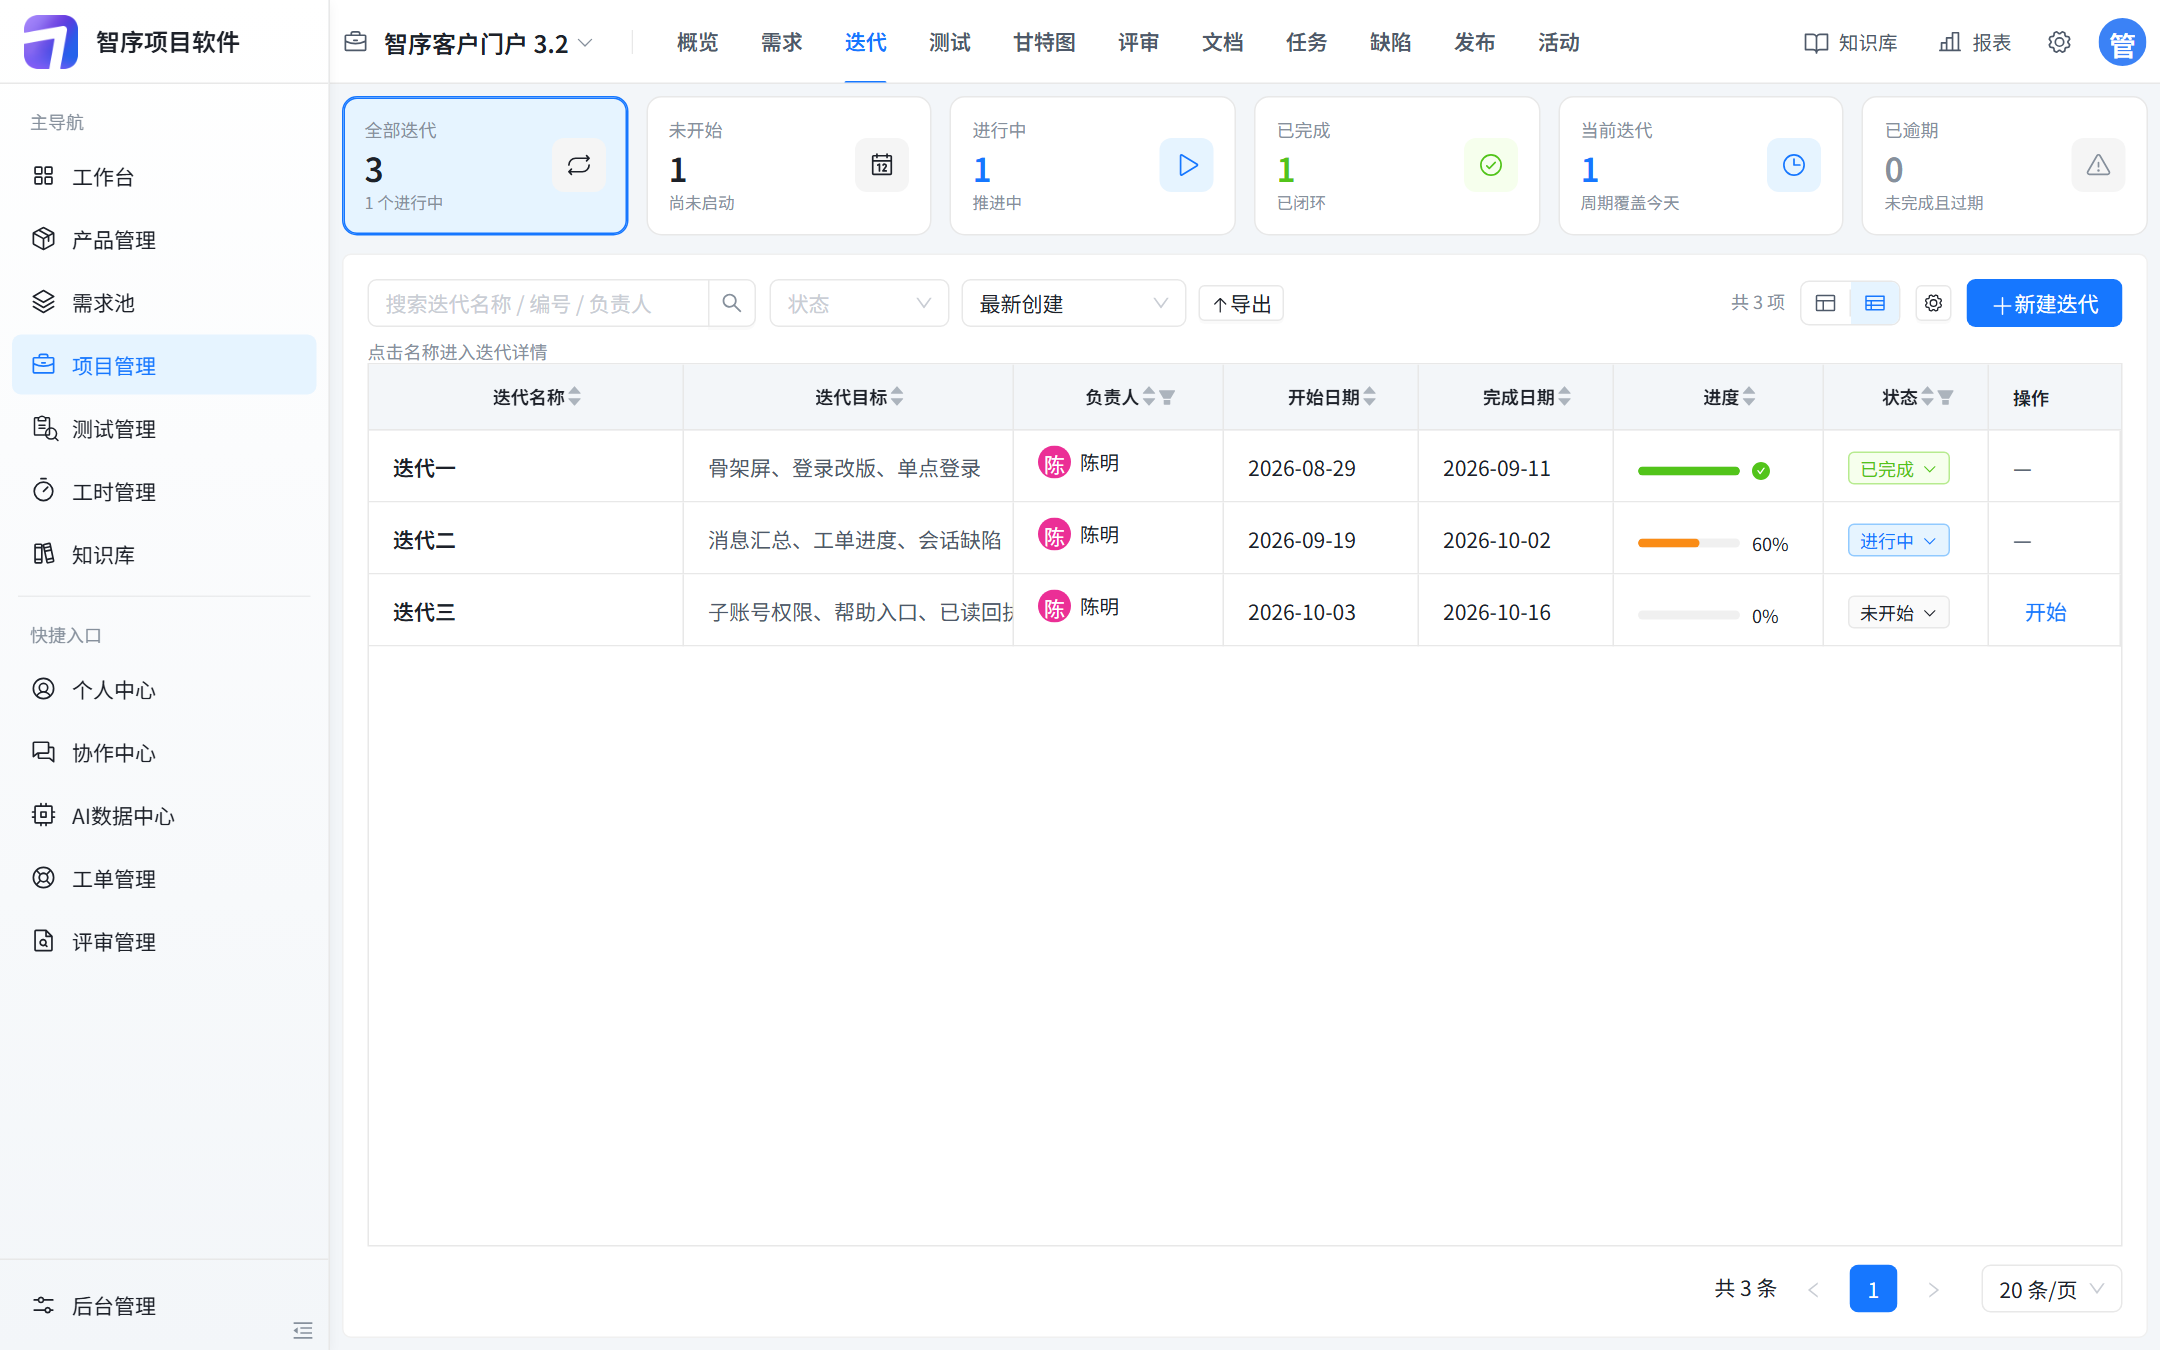The width and height of the screenshot is (2160, 1350).
Task: Collapse the sidebar menu icon
Action: click(303, 1330)
